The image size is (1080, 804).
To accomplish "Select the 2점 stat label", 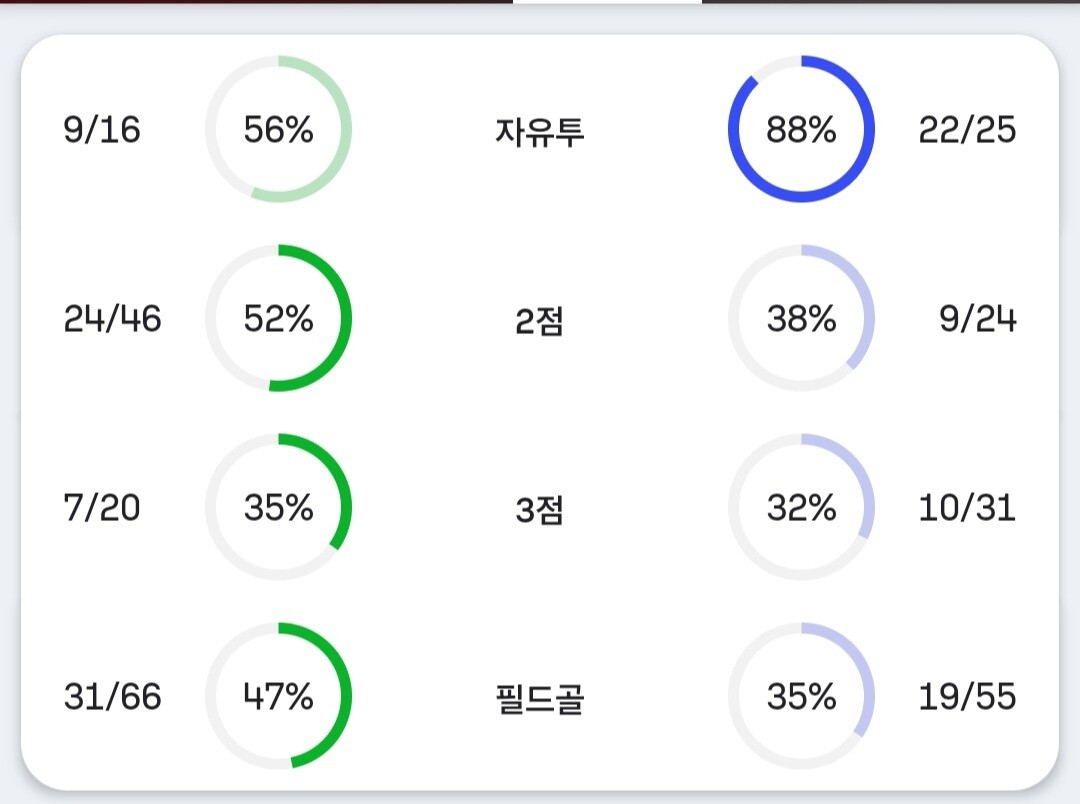I will click(x=539, y=320).
